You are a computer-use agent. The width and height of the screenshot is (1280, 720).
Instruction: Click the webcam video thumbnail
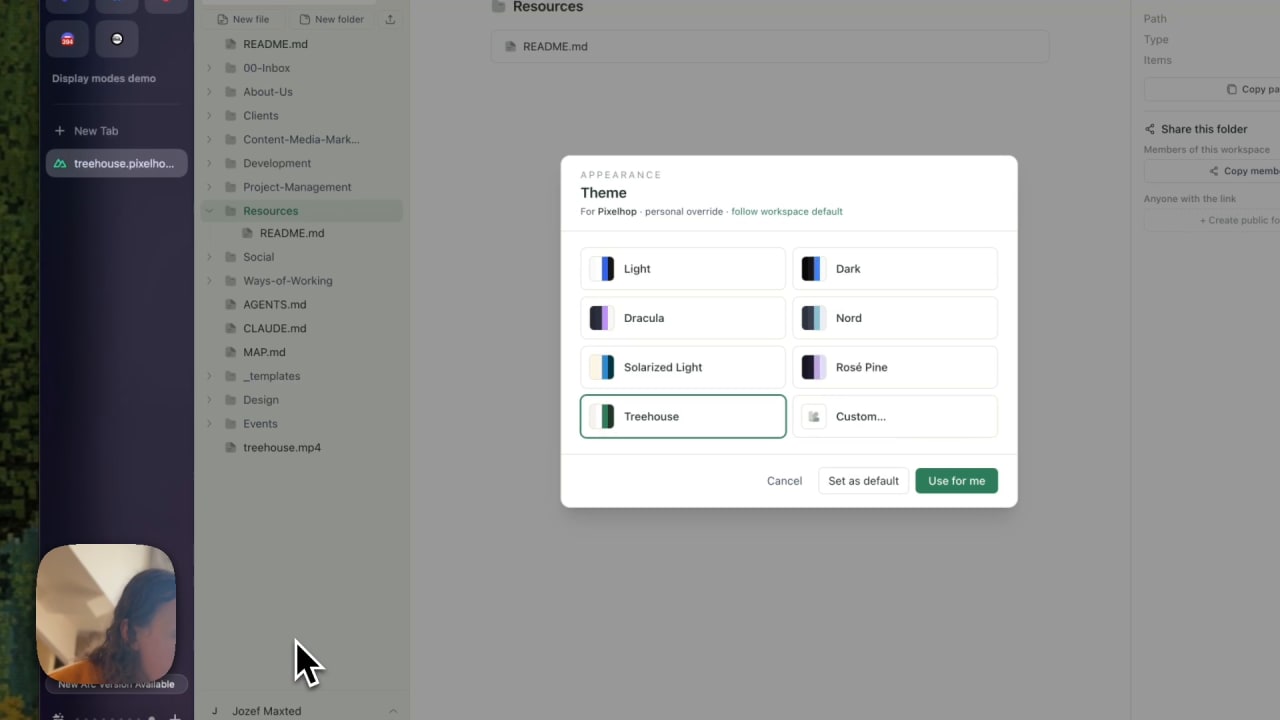coord(106,613)
